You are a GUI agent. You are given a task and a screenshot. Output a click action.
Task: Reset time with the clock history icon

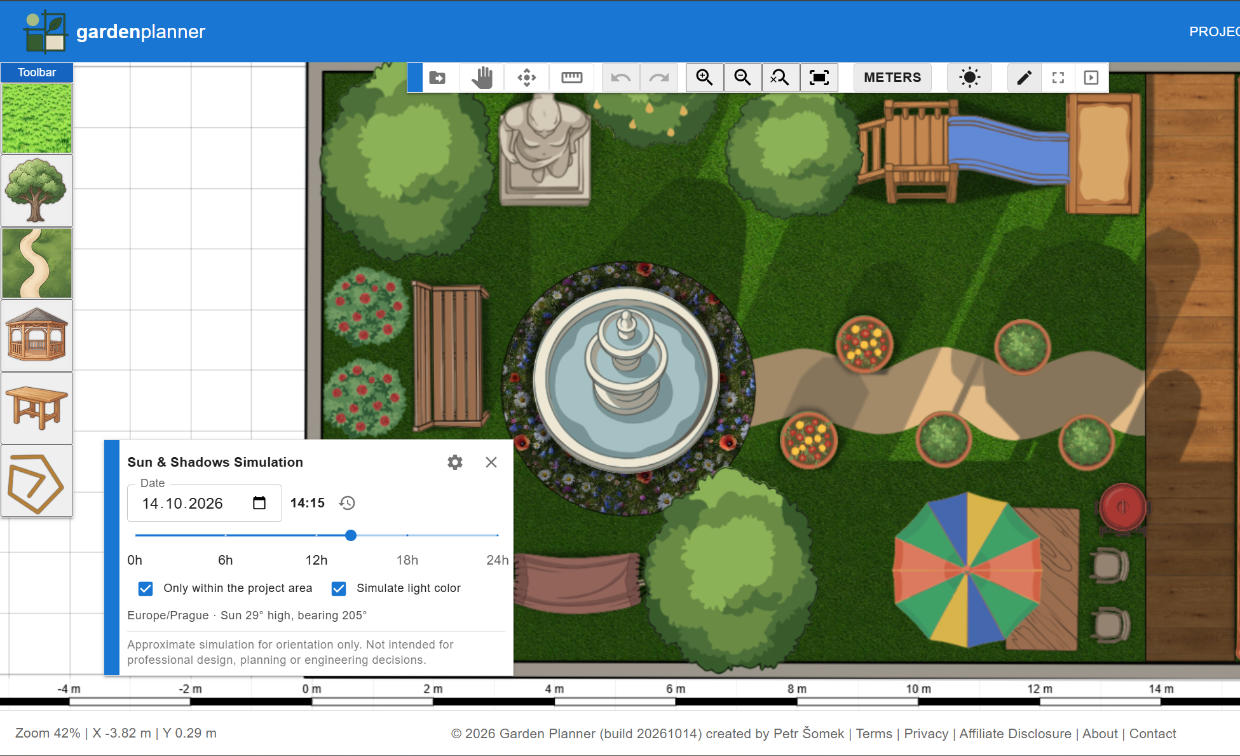point(347,503)
